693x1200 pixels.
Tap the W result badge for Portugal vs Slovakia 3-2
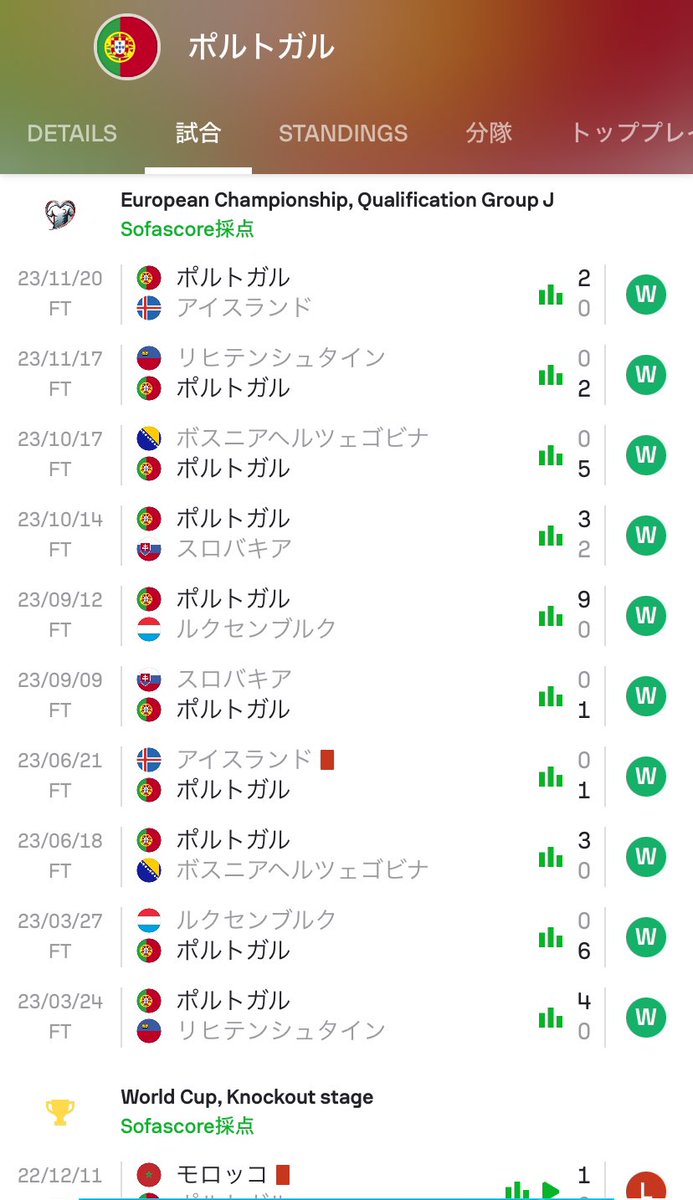point(646,535)
